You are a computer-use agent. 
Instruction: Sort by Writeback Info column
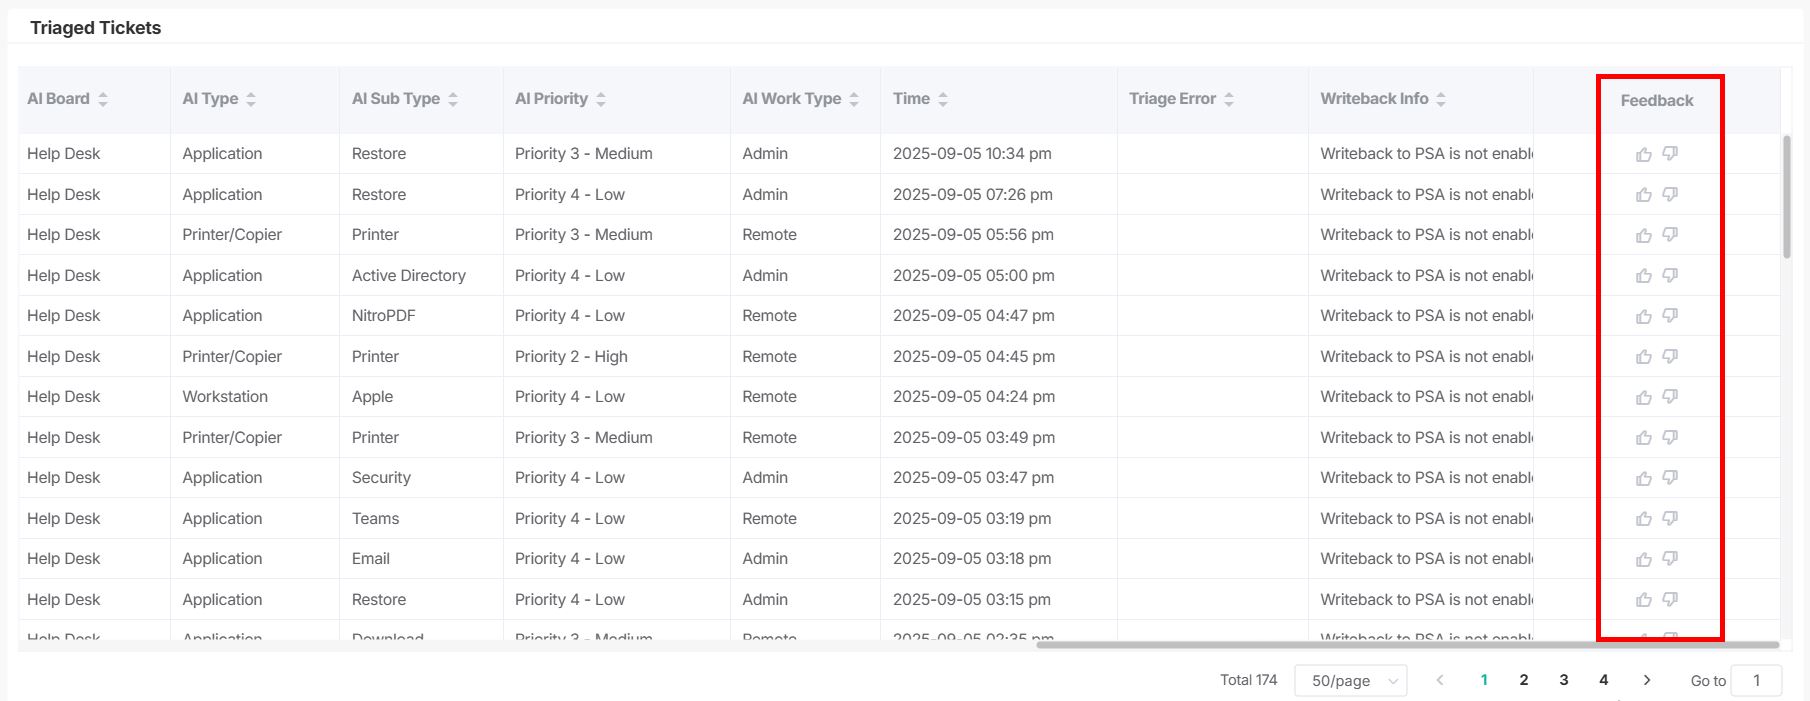pos(1440,99)
